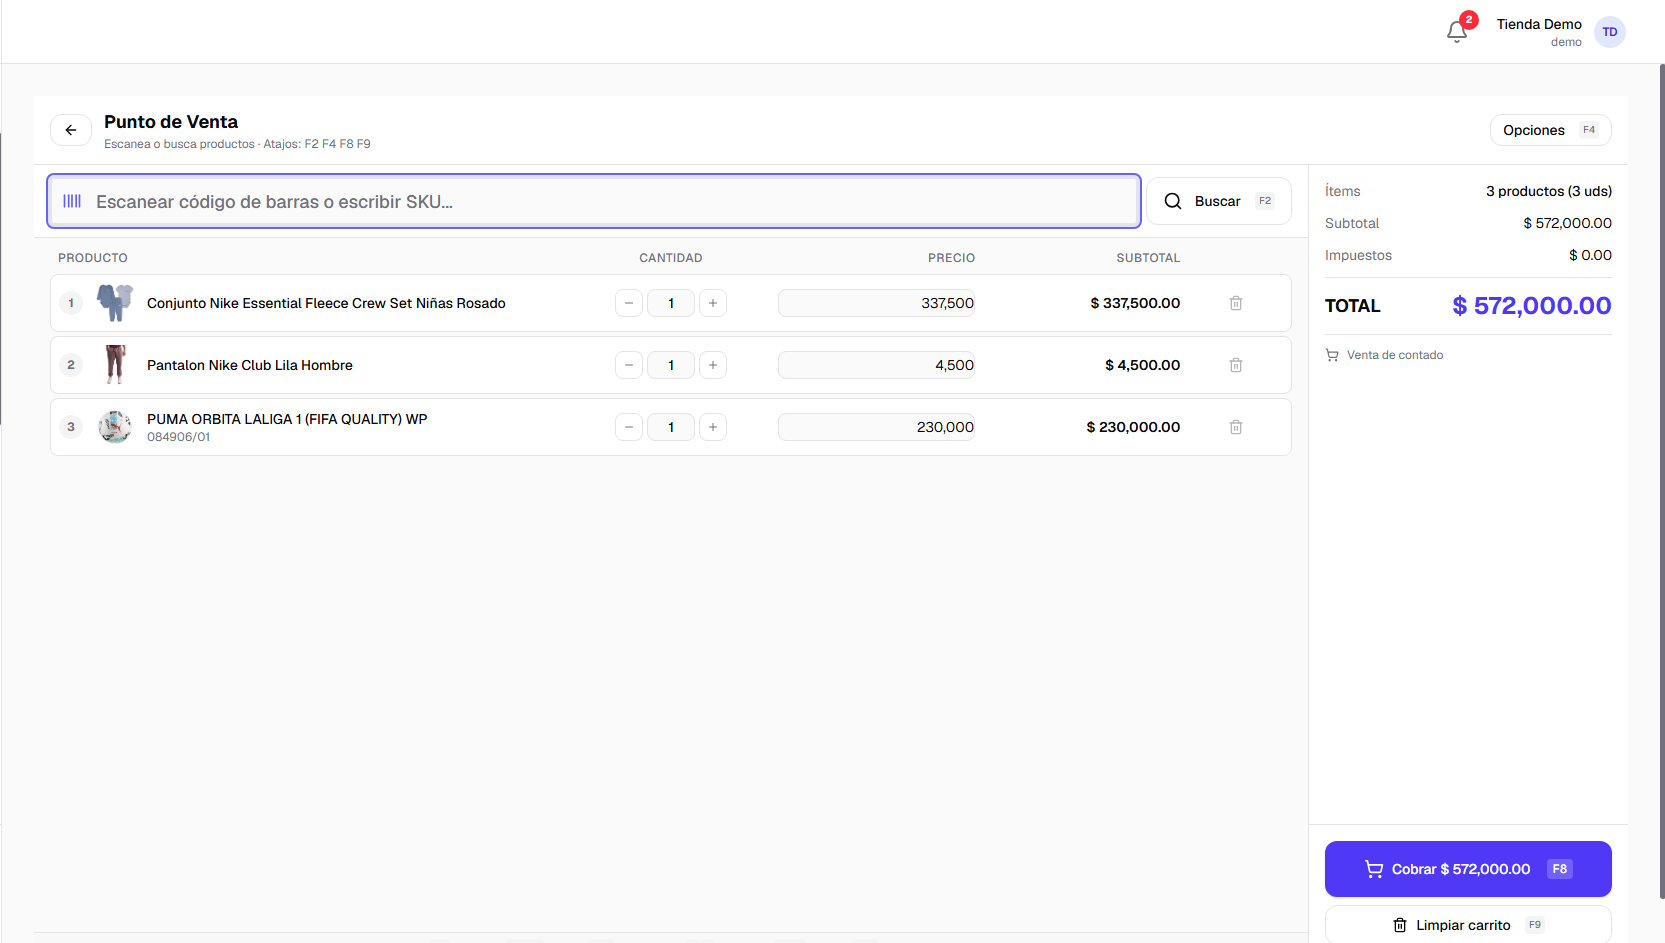Click Cobrar $ 572,000.00 button
Screen dimensions: 1665x943
pos(1468,869)
